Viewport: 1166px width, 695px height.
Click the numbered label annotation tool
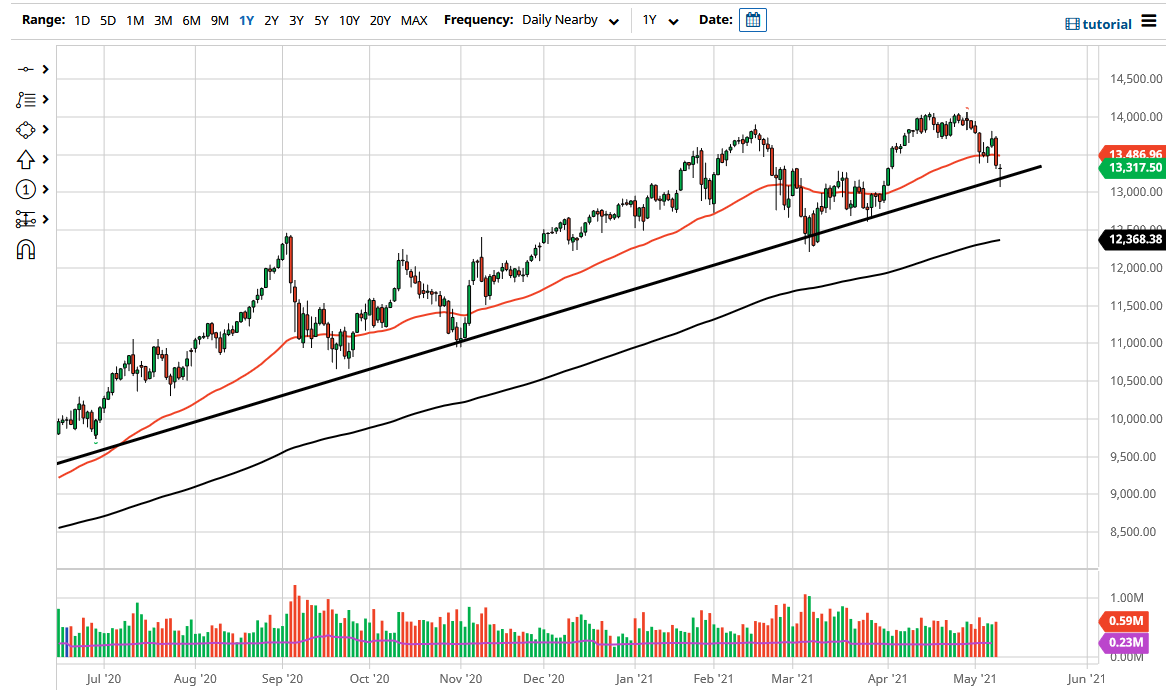[x=26, y=189]
